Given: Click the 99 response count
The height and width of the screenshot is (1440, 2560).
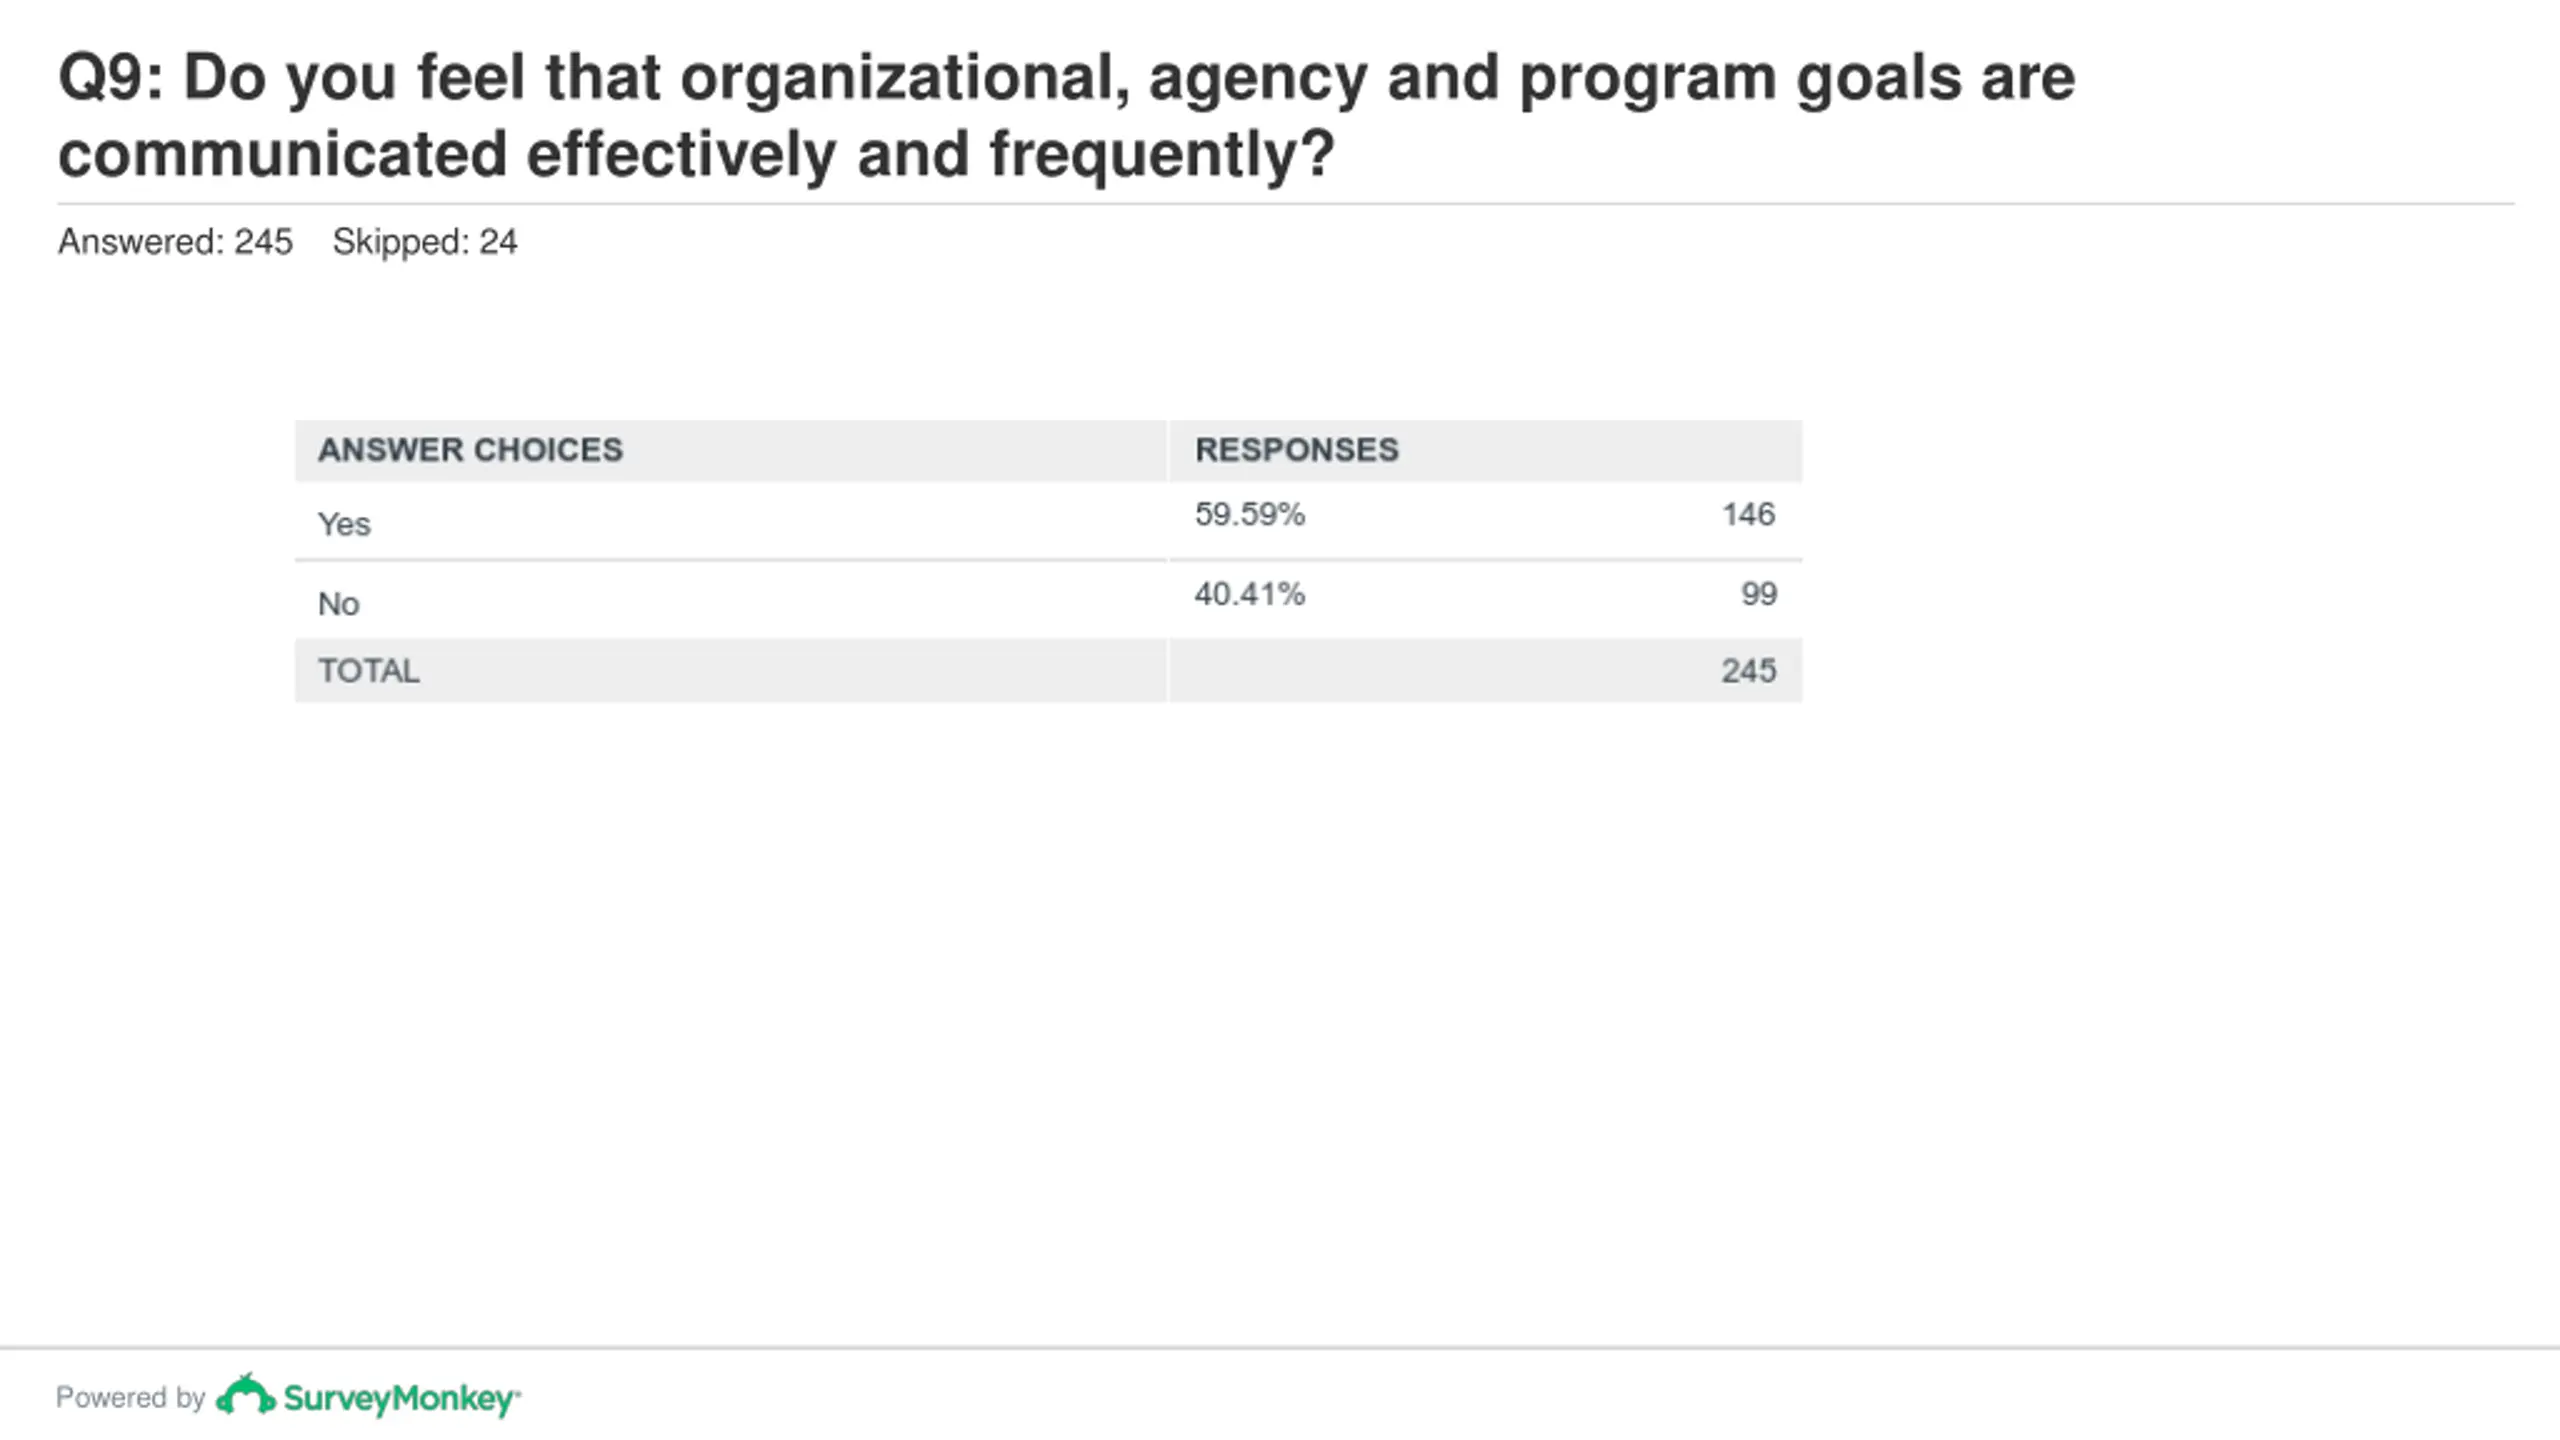Looking at the screenshot, I should (x=1759, y=594).
